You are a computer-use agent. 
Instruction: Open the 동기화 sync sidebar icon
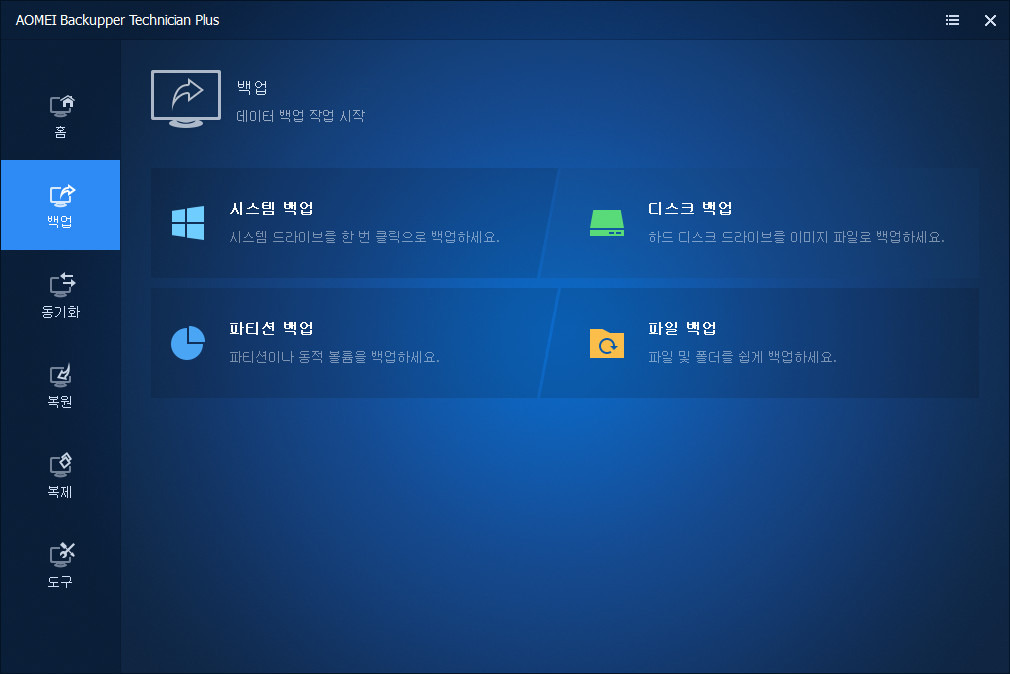[62, 285]
